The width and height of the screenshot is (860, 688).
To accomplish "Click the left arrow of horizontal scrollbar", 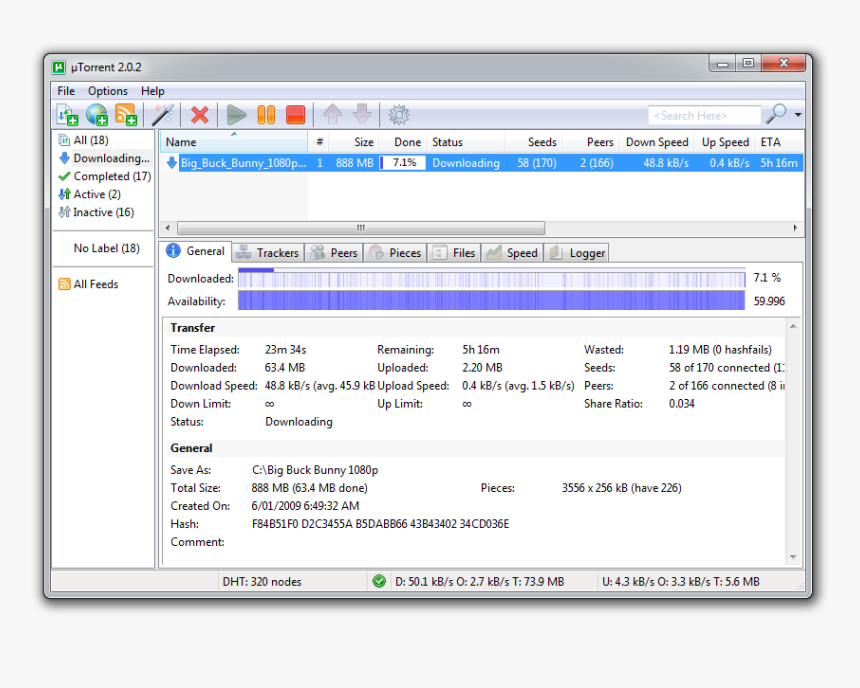I will 168,228.
